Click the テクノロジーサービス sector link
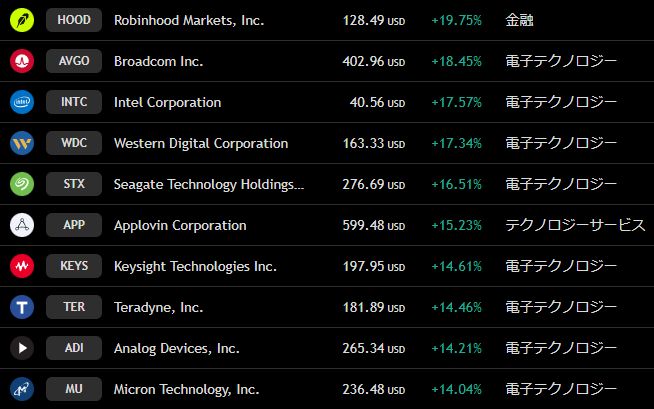 coord(575,225)
